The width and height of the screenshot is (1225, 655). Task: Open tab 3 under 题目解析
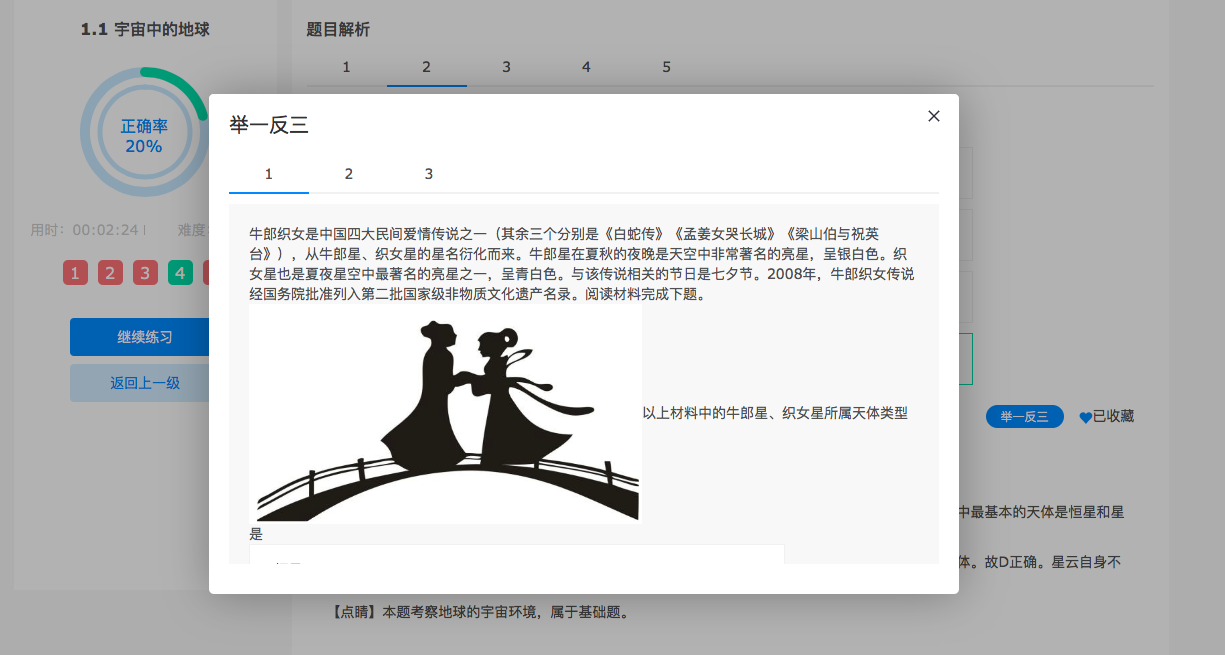pos(506,67)
